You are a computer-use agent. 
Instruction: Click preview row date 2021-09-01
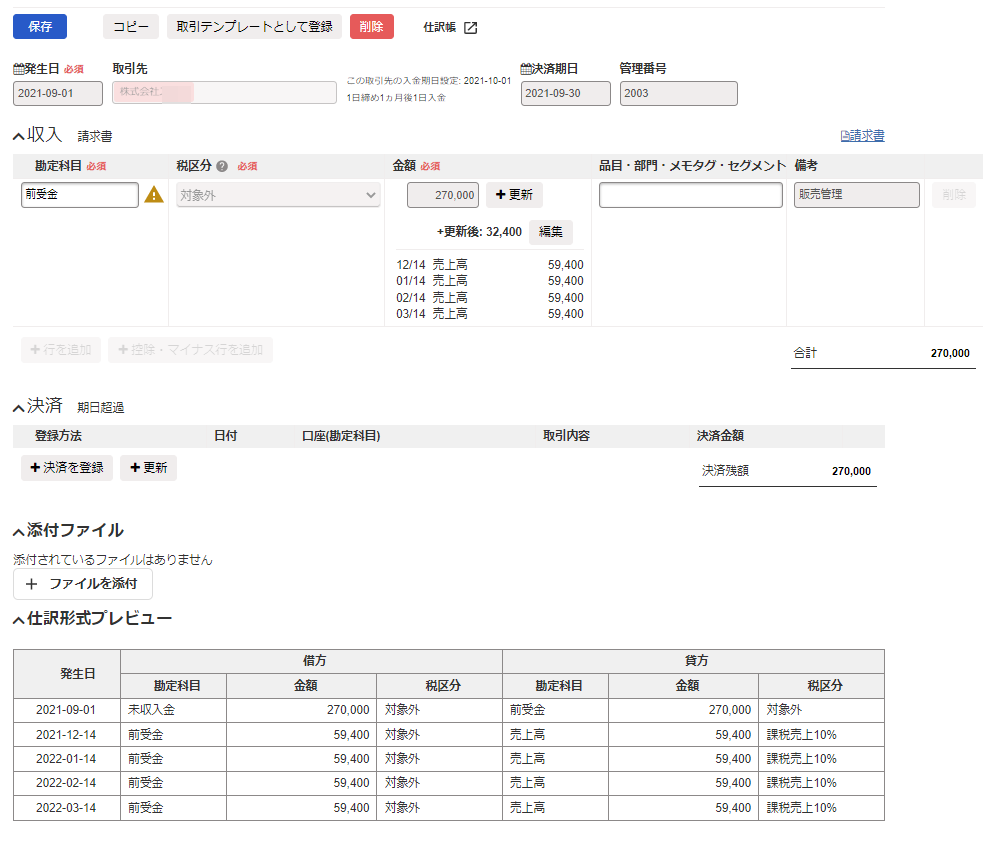click(66, 710)
